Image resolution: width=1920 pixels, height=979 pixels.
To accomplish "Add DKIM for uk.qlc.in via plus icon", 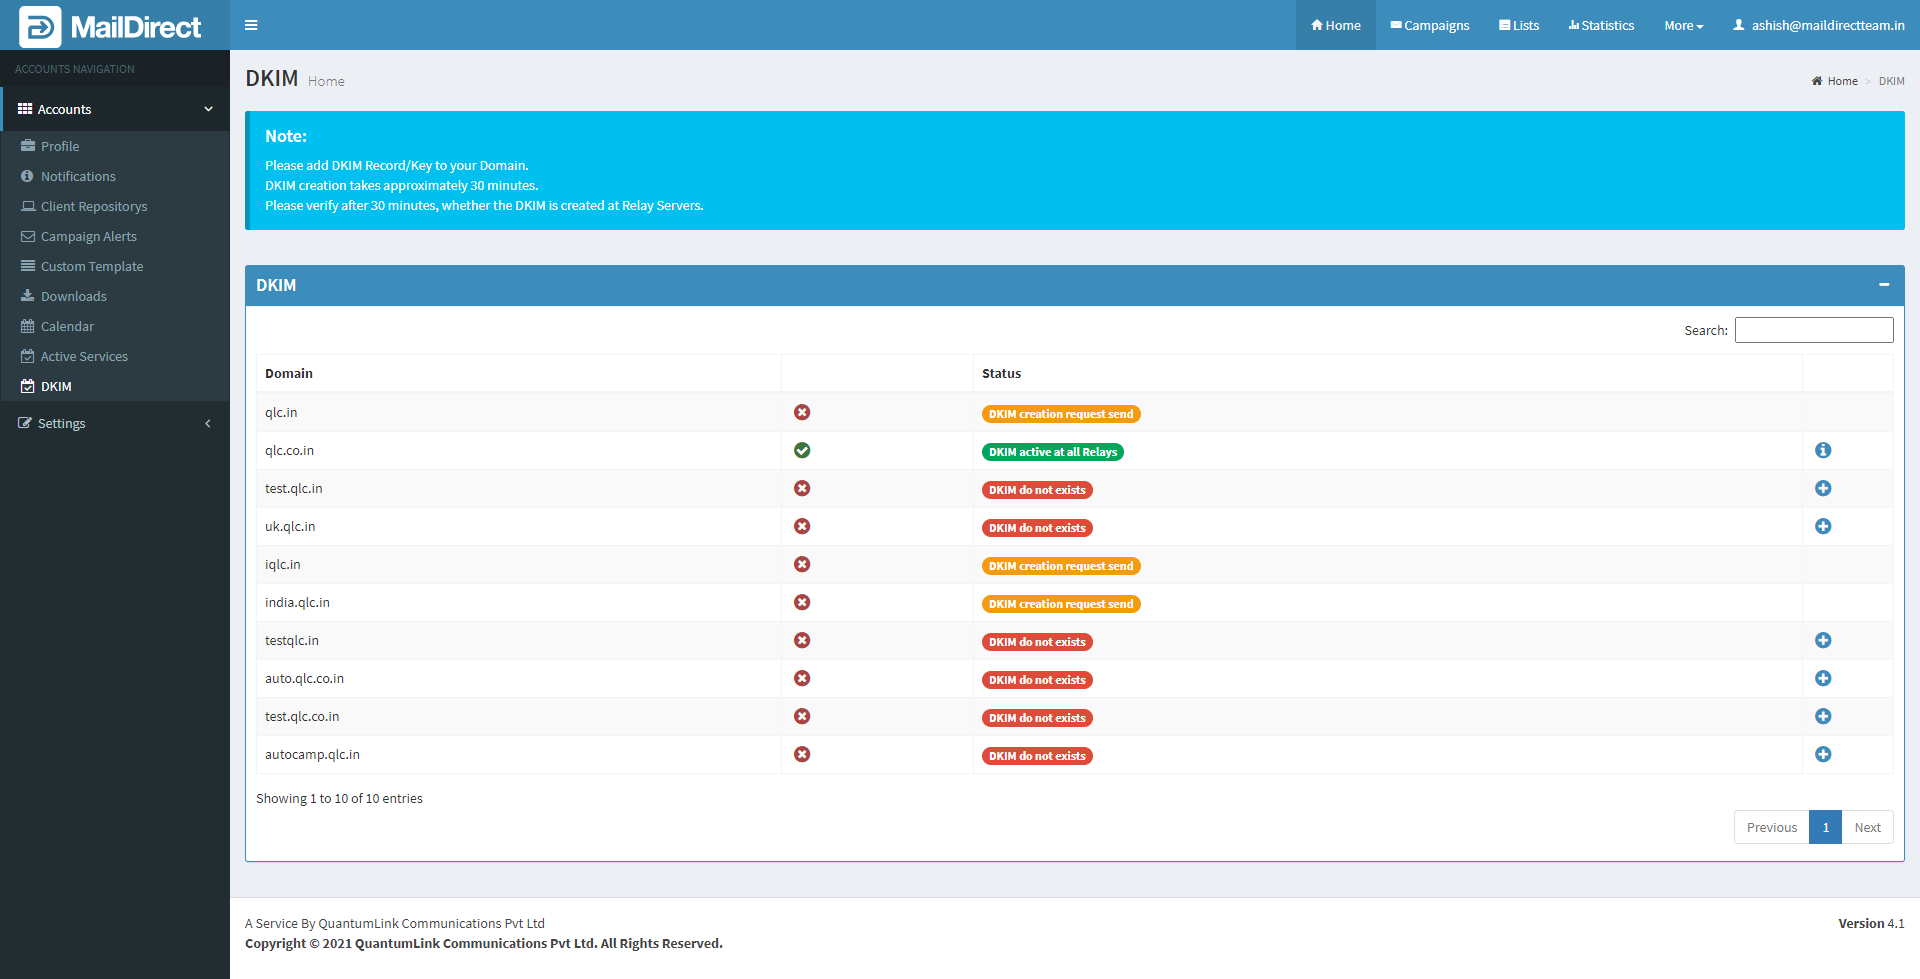I will [x=1822, y=526].
